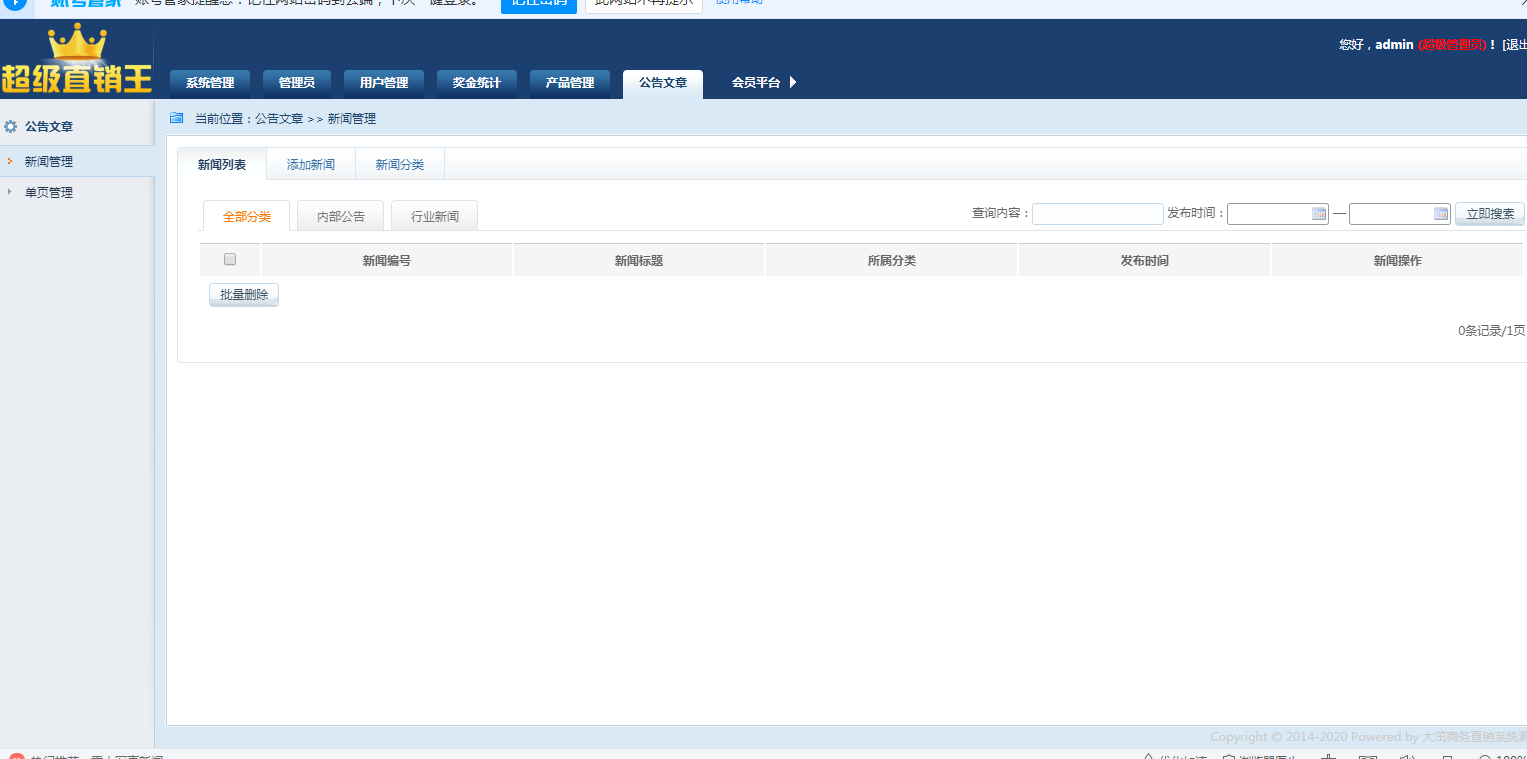Click the orange arrow beside 新闻管理 in sidebar

click(10, 161)
